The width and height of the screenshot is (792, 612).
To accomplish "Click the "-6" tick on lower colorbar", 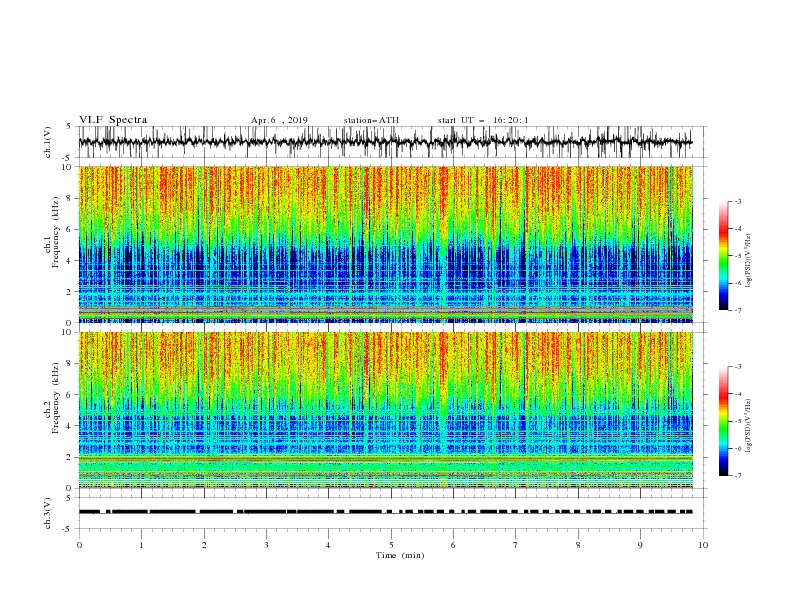I will pos(738,448).
